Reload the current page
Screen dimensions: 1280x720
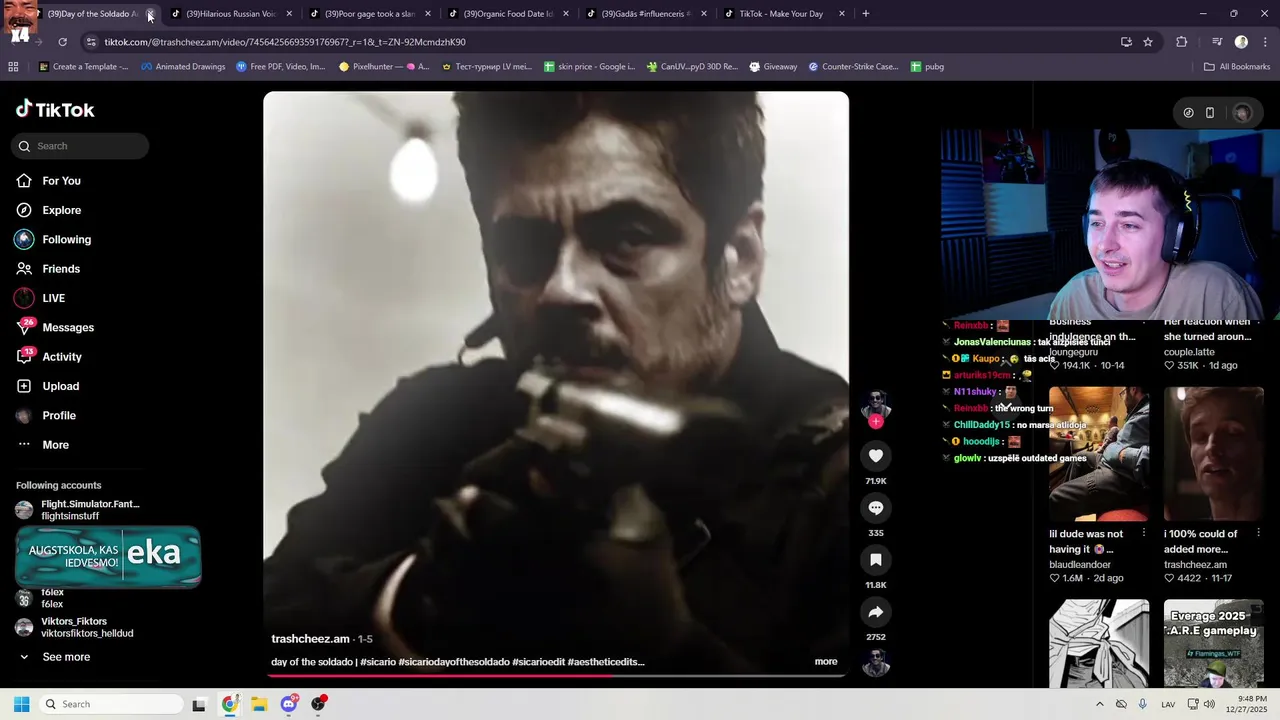tap(62, 42)
